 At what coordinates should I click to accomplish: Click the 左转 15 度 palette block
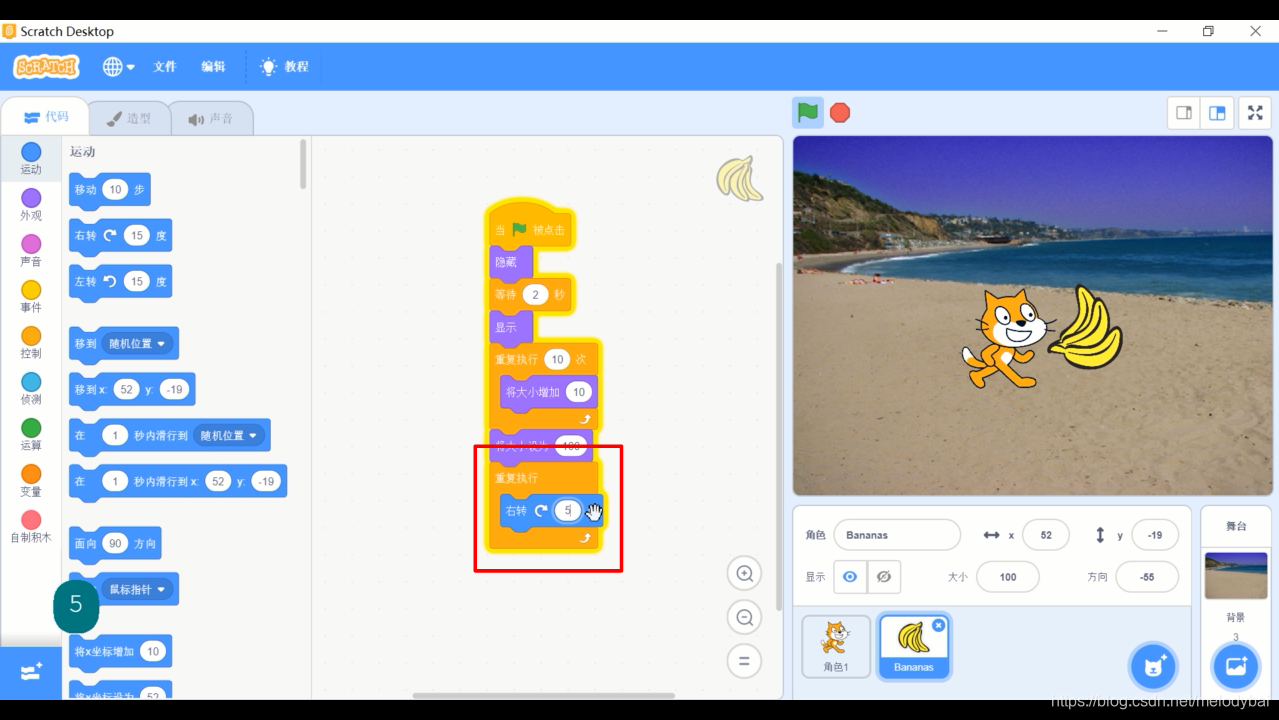pos(120,281)
